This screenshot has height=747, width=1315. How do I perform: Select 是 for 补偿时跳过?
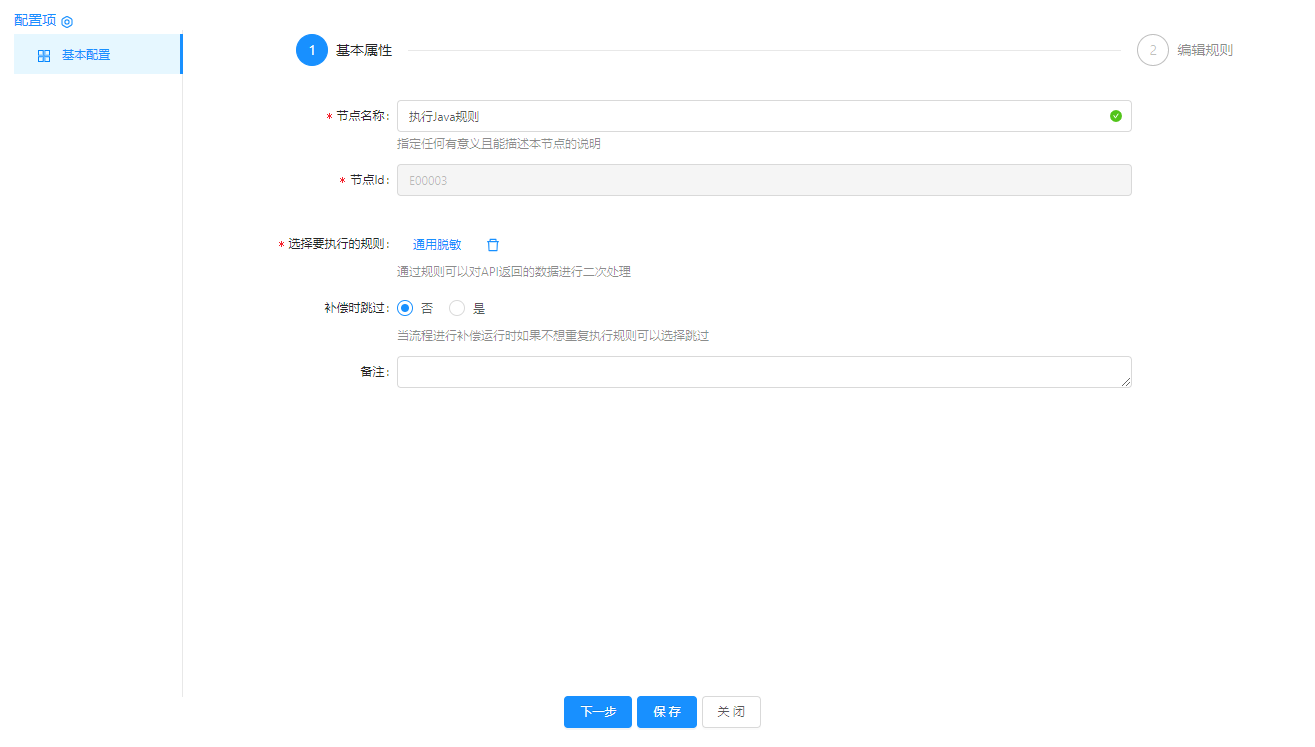point(457,308)
